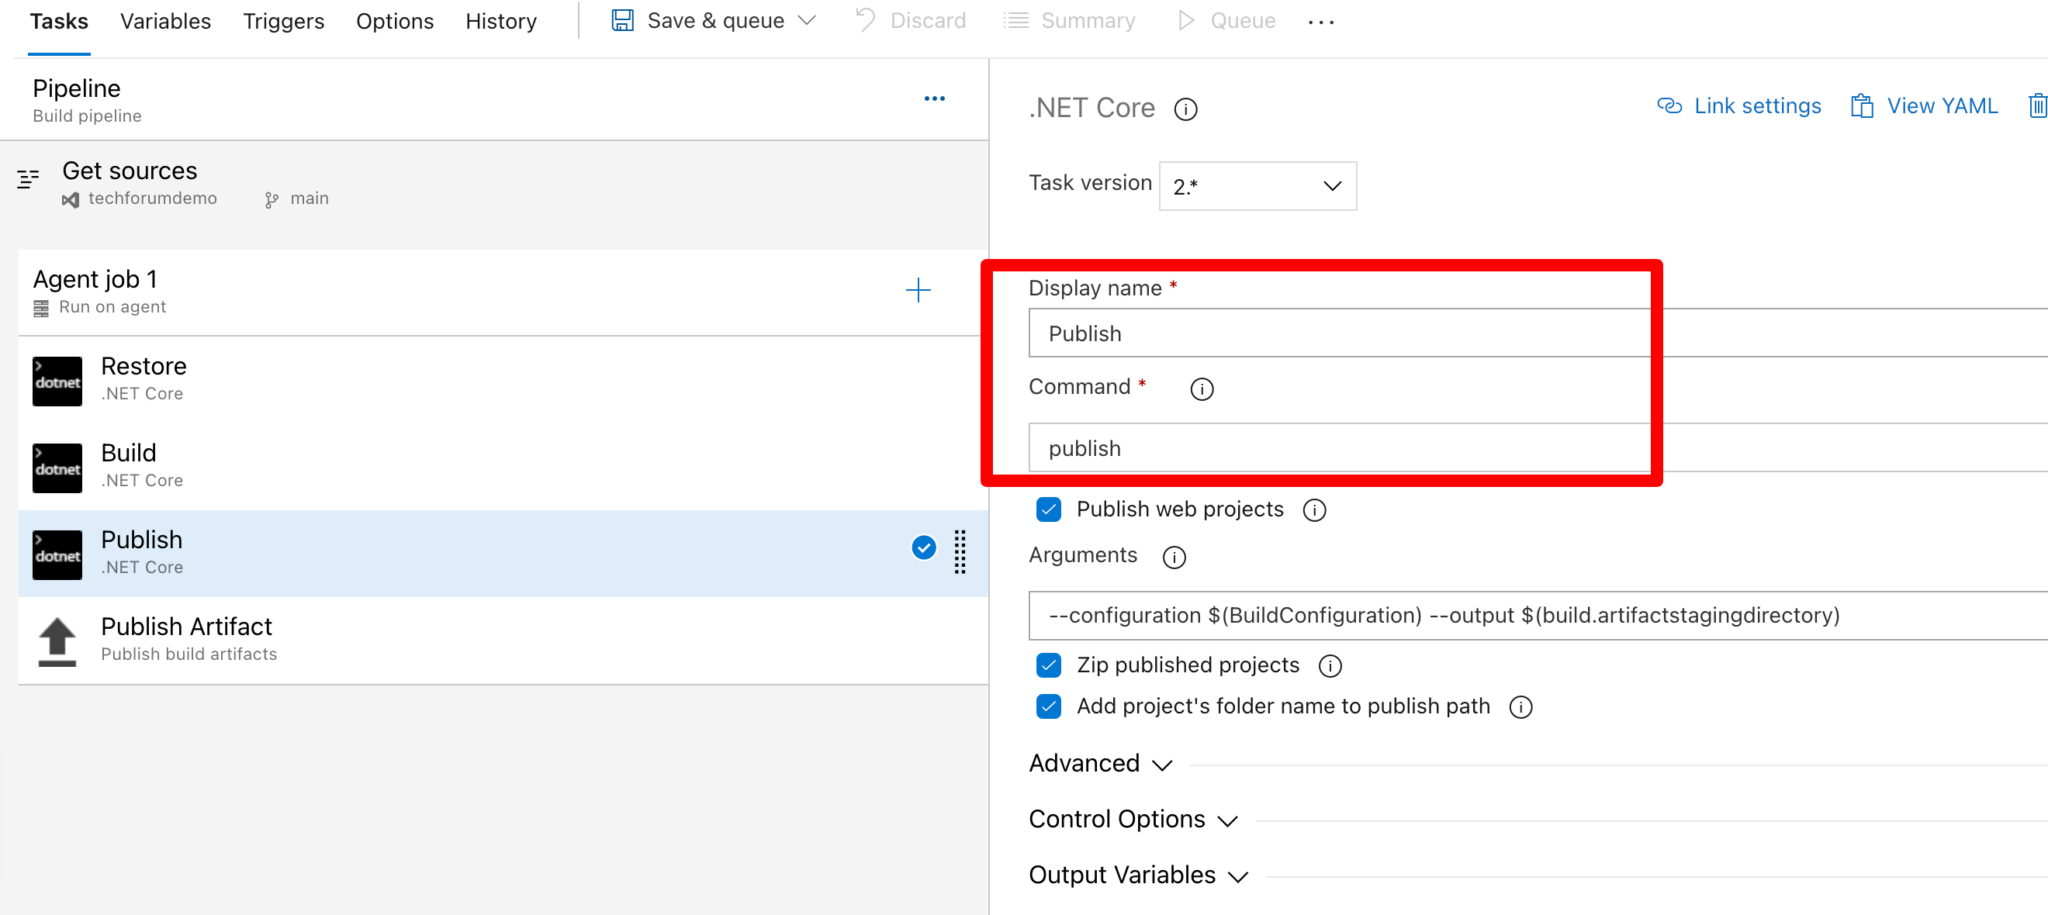Click the drag handle on Publish task
Viewport: 2048px width, 915px height.
959,552
